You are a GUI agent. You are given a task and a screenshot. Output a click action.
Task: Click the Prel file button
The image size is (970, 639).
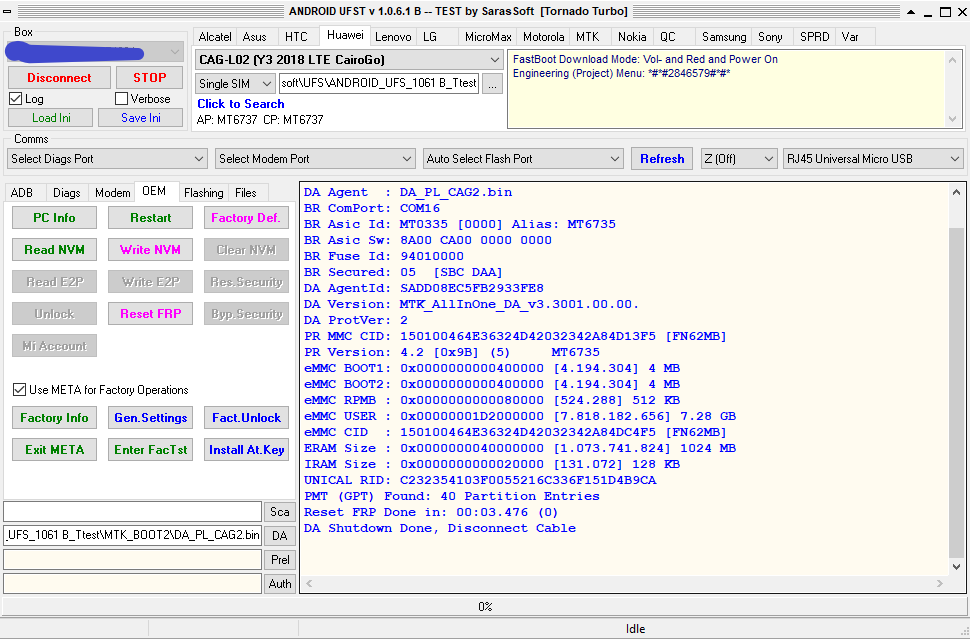[280, 560]
